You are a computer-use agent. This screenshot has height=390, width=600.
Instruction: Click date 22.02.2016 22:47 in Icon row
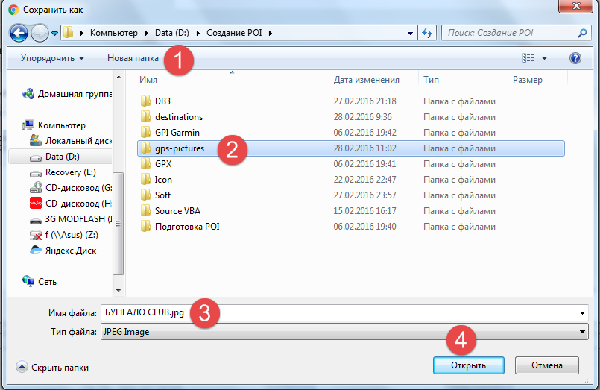point(365,180)
